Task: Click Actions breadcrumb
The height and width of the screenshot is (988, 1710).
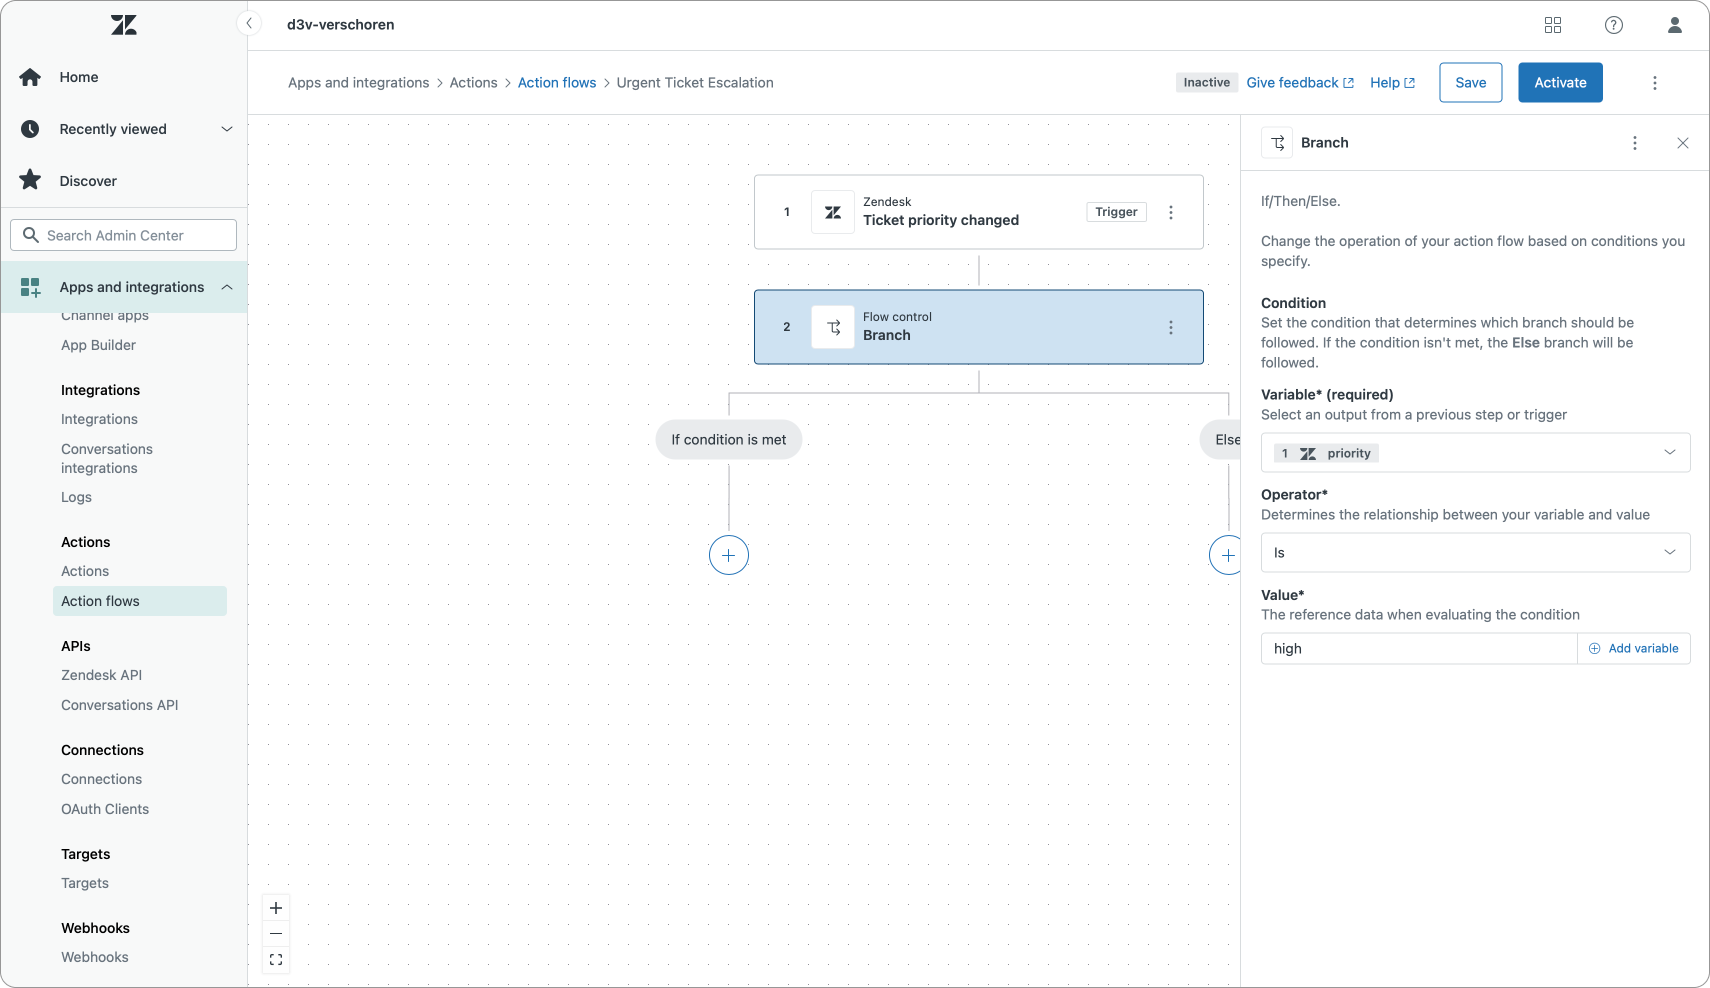Action: (x=473, y=83)
